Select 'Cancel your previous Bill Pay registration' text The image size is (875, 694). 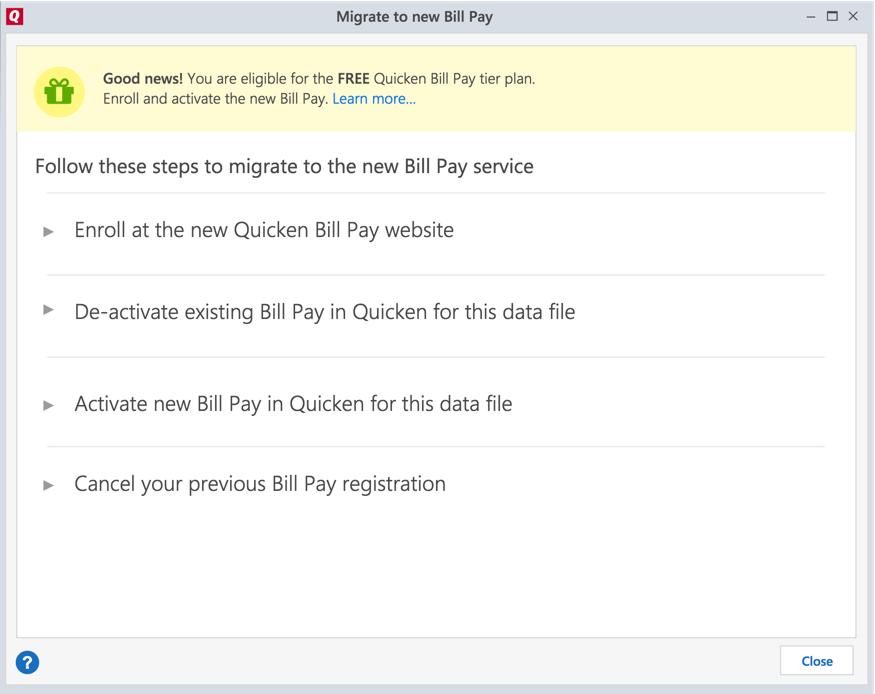pos(260,484)
